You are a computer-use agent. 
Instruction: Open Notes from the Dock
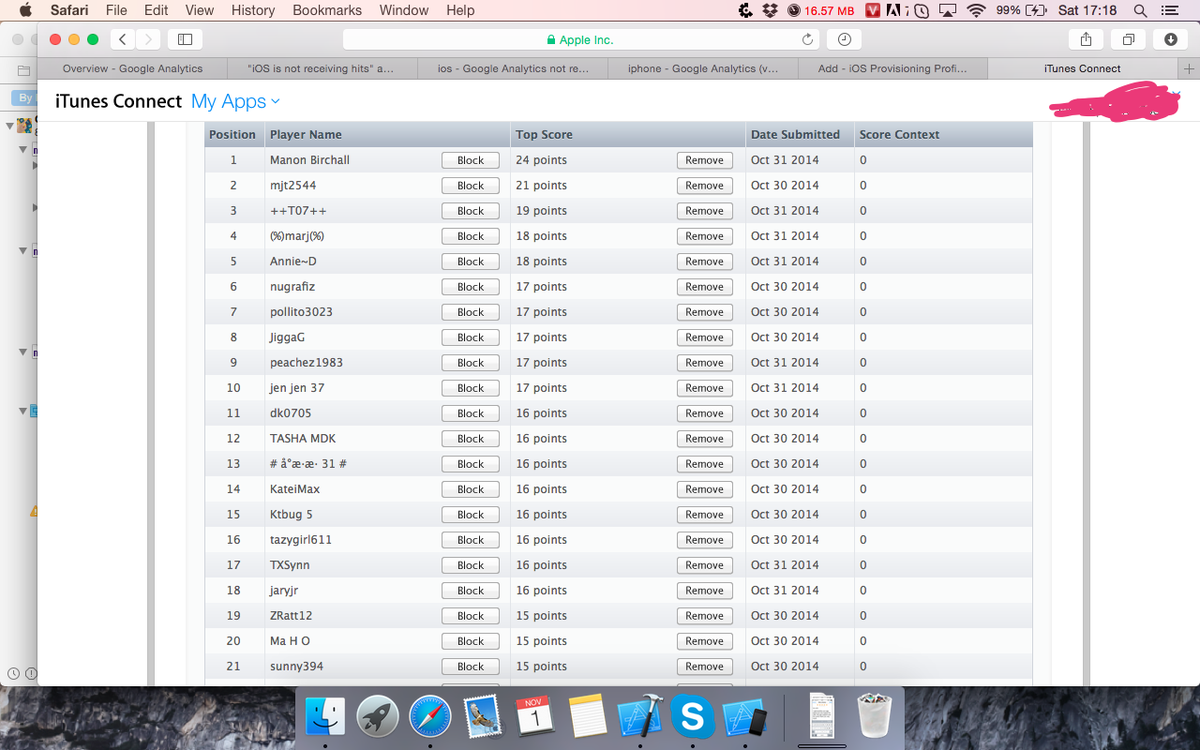click(589, 716)
